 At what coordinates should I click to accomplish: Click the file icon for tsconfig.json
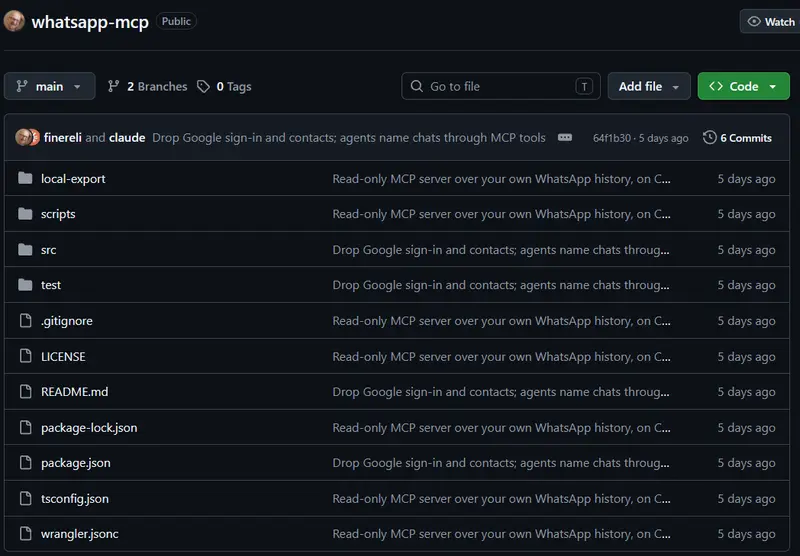[25, 498]
